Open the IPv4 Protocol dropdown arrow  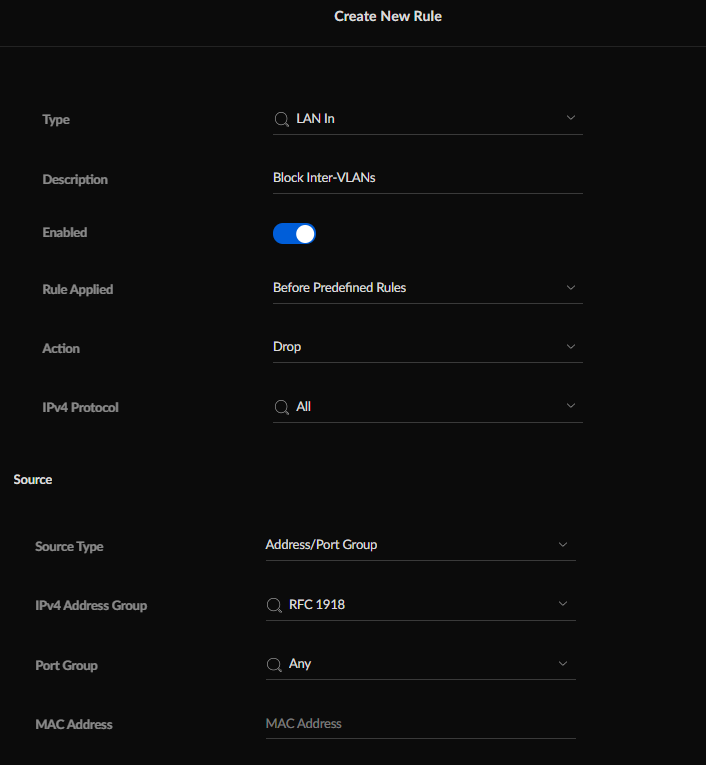(571, 406)
